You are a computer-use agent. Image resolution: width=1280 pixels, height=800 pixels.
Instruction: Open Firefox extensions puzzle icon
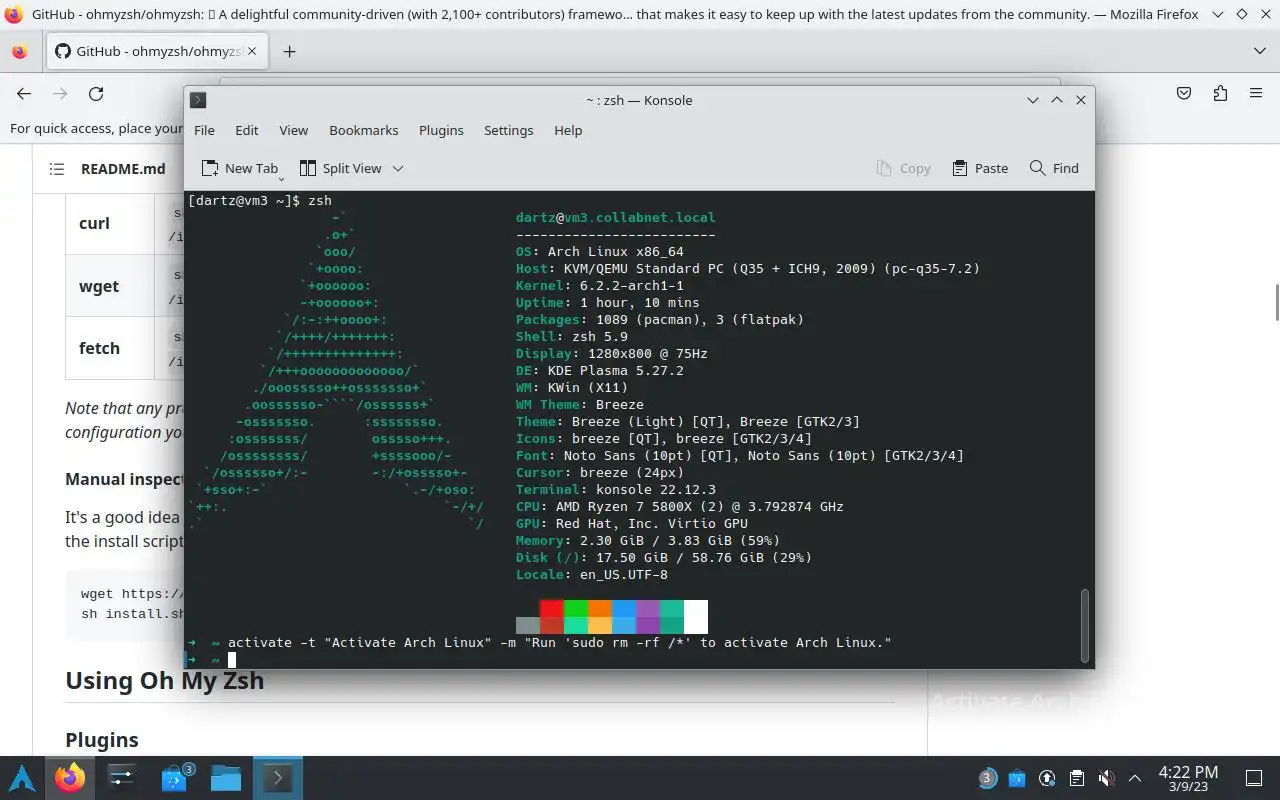tap(1220, 93)
